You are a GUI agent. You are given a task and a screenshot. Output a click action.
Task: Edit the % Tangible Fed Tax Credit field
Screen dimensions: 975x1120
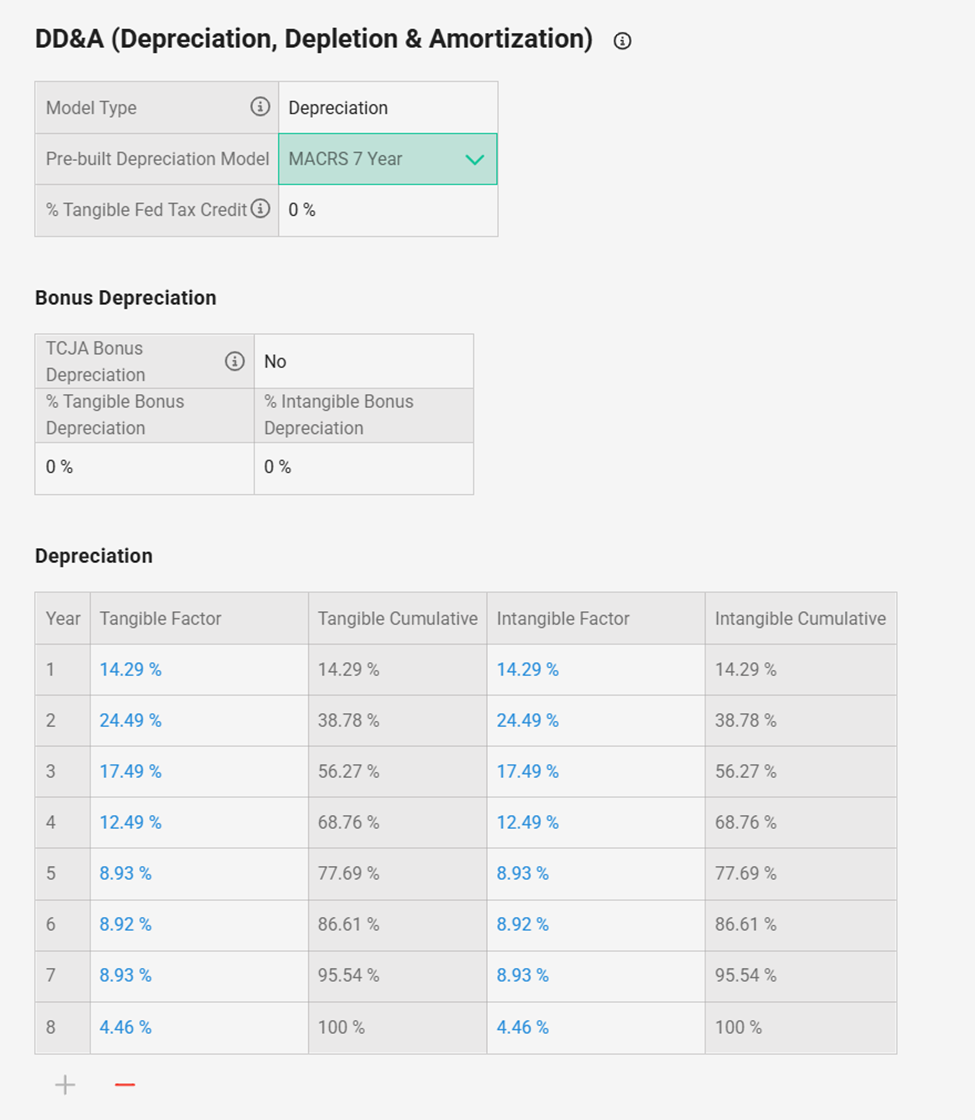click(387, 210)
